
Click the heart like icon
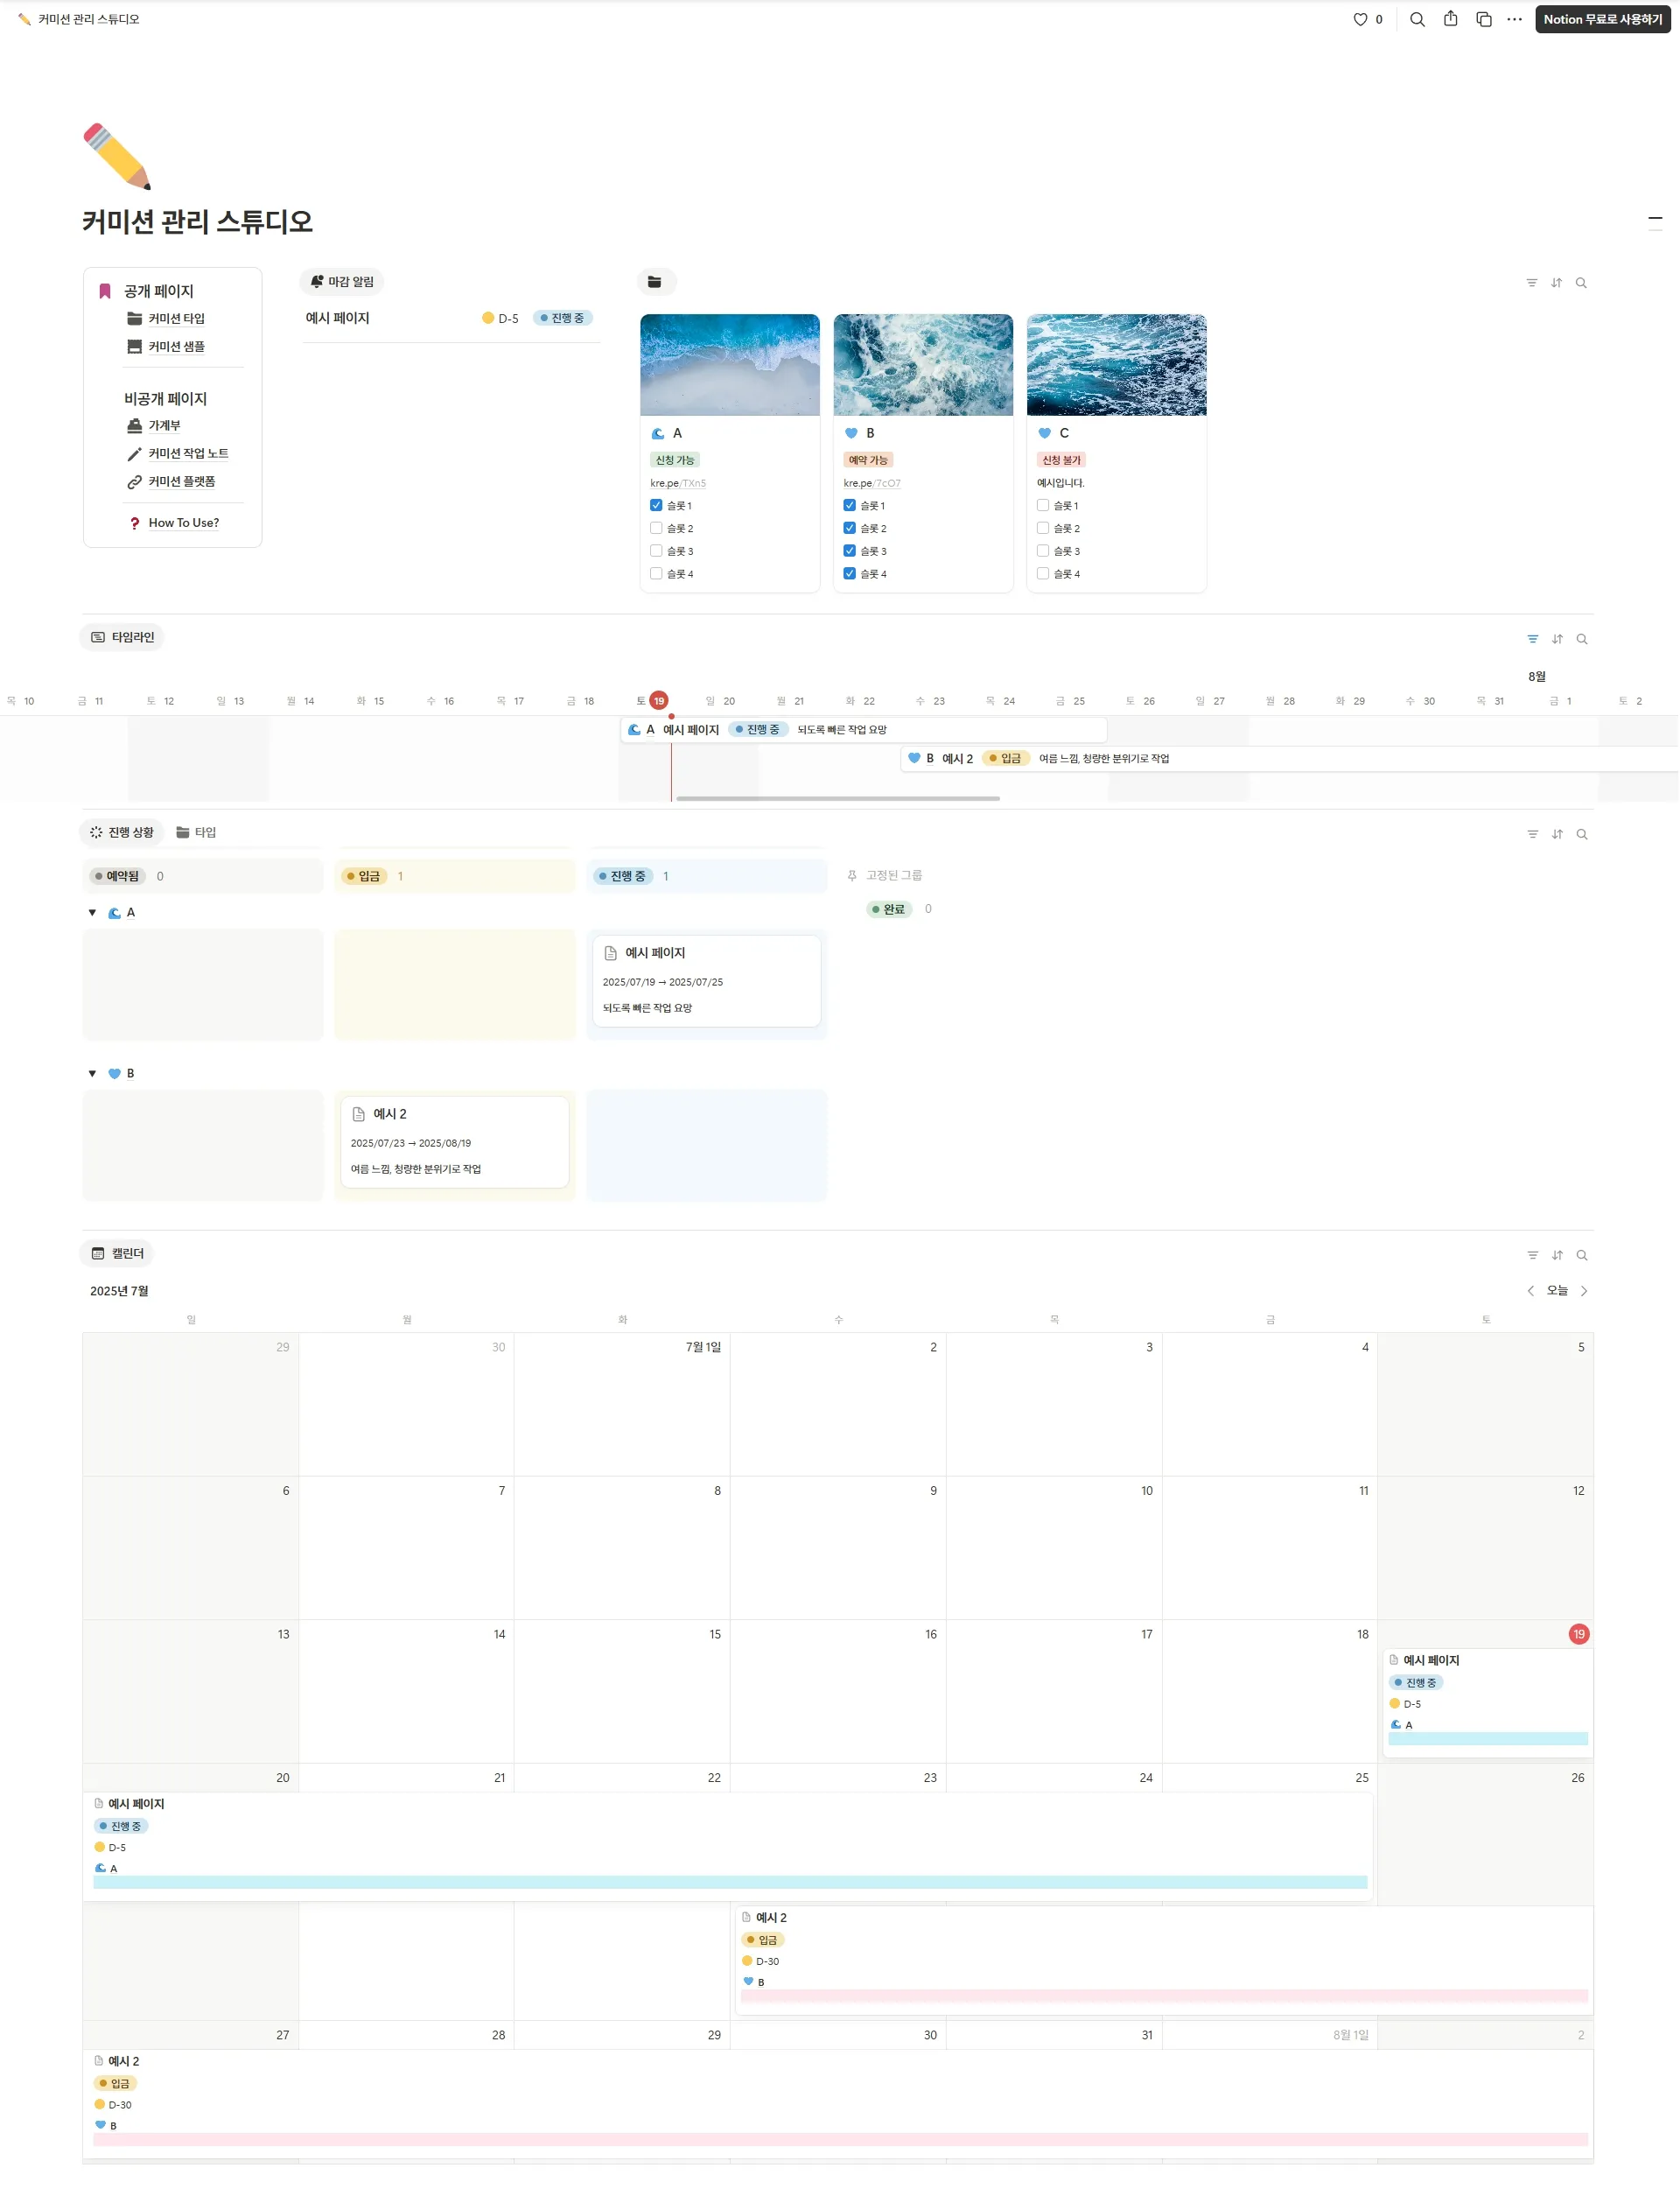(x=1360, y=19)
